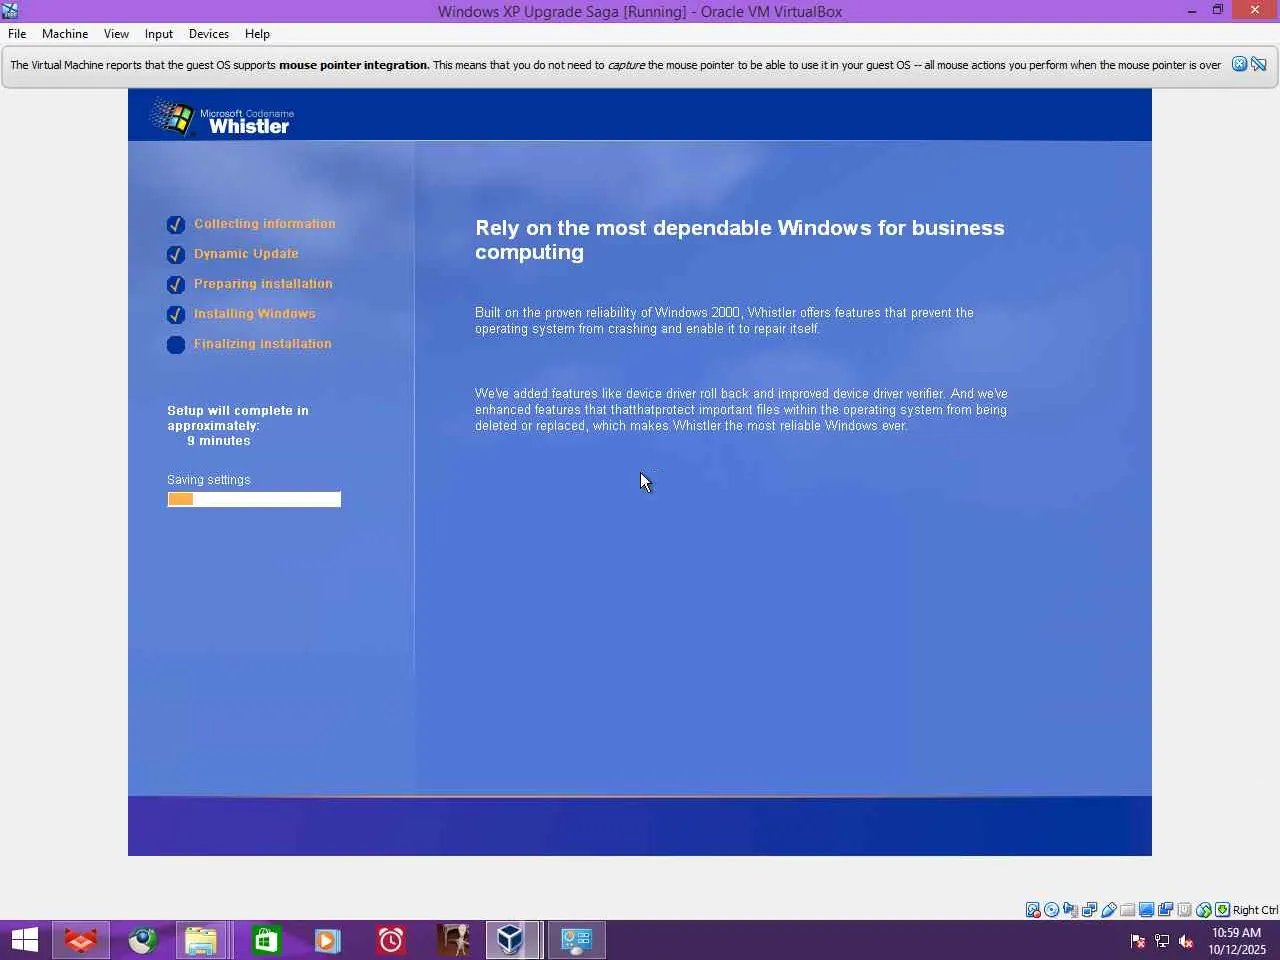1280x960 pixels.
Task: Open the Action Center flag icon
Action: click(1138, 940)
